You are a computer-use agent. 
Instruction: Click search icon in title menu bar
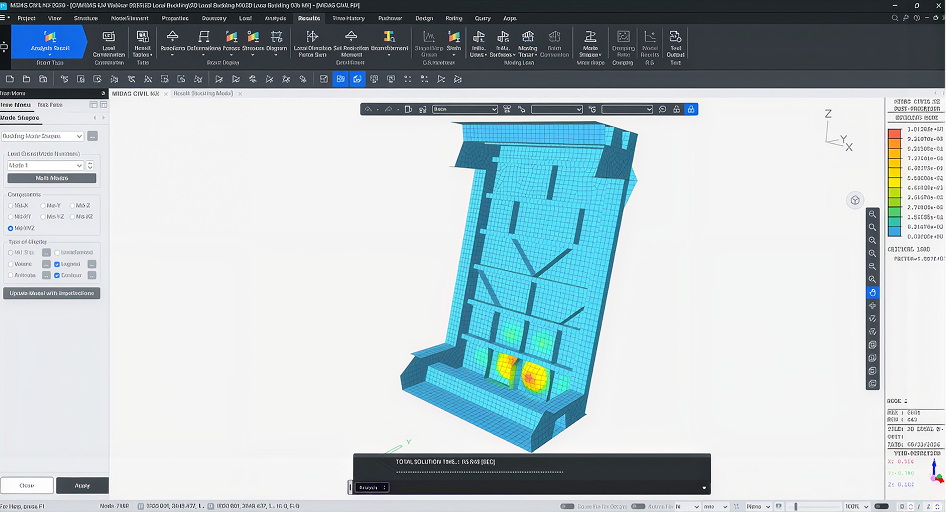[895, 18]
